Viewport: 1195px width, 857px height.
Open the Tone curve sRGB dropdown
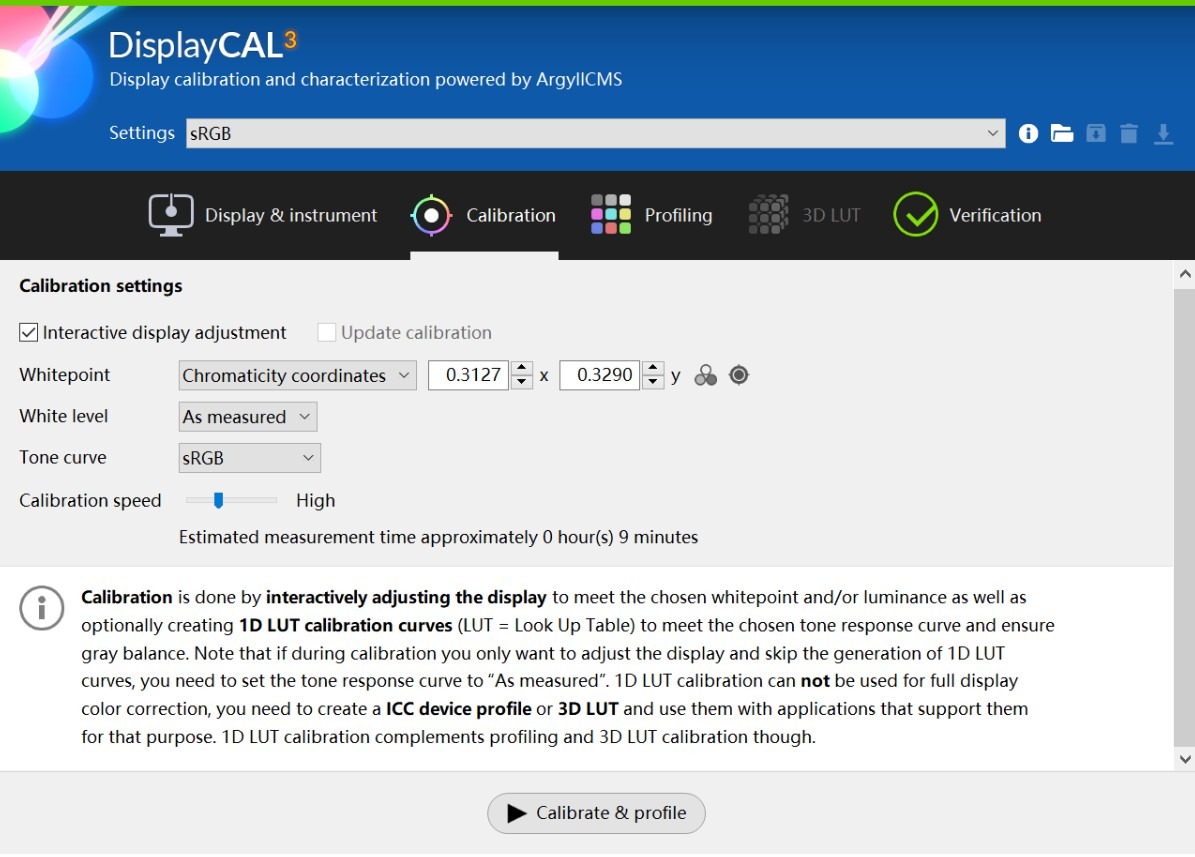pyautogui.click(x=249, y=458)
